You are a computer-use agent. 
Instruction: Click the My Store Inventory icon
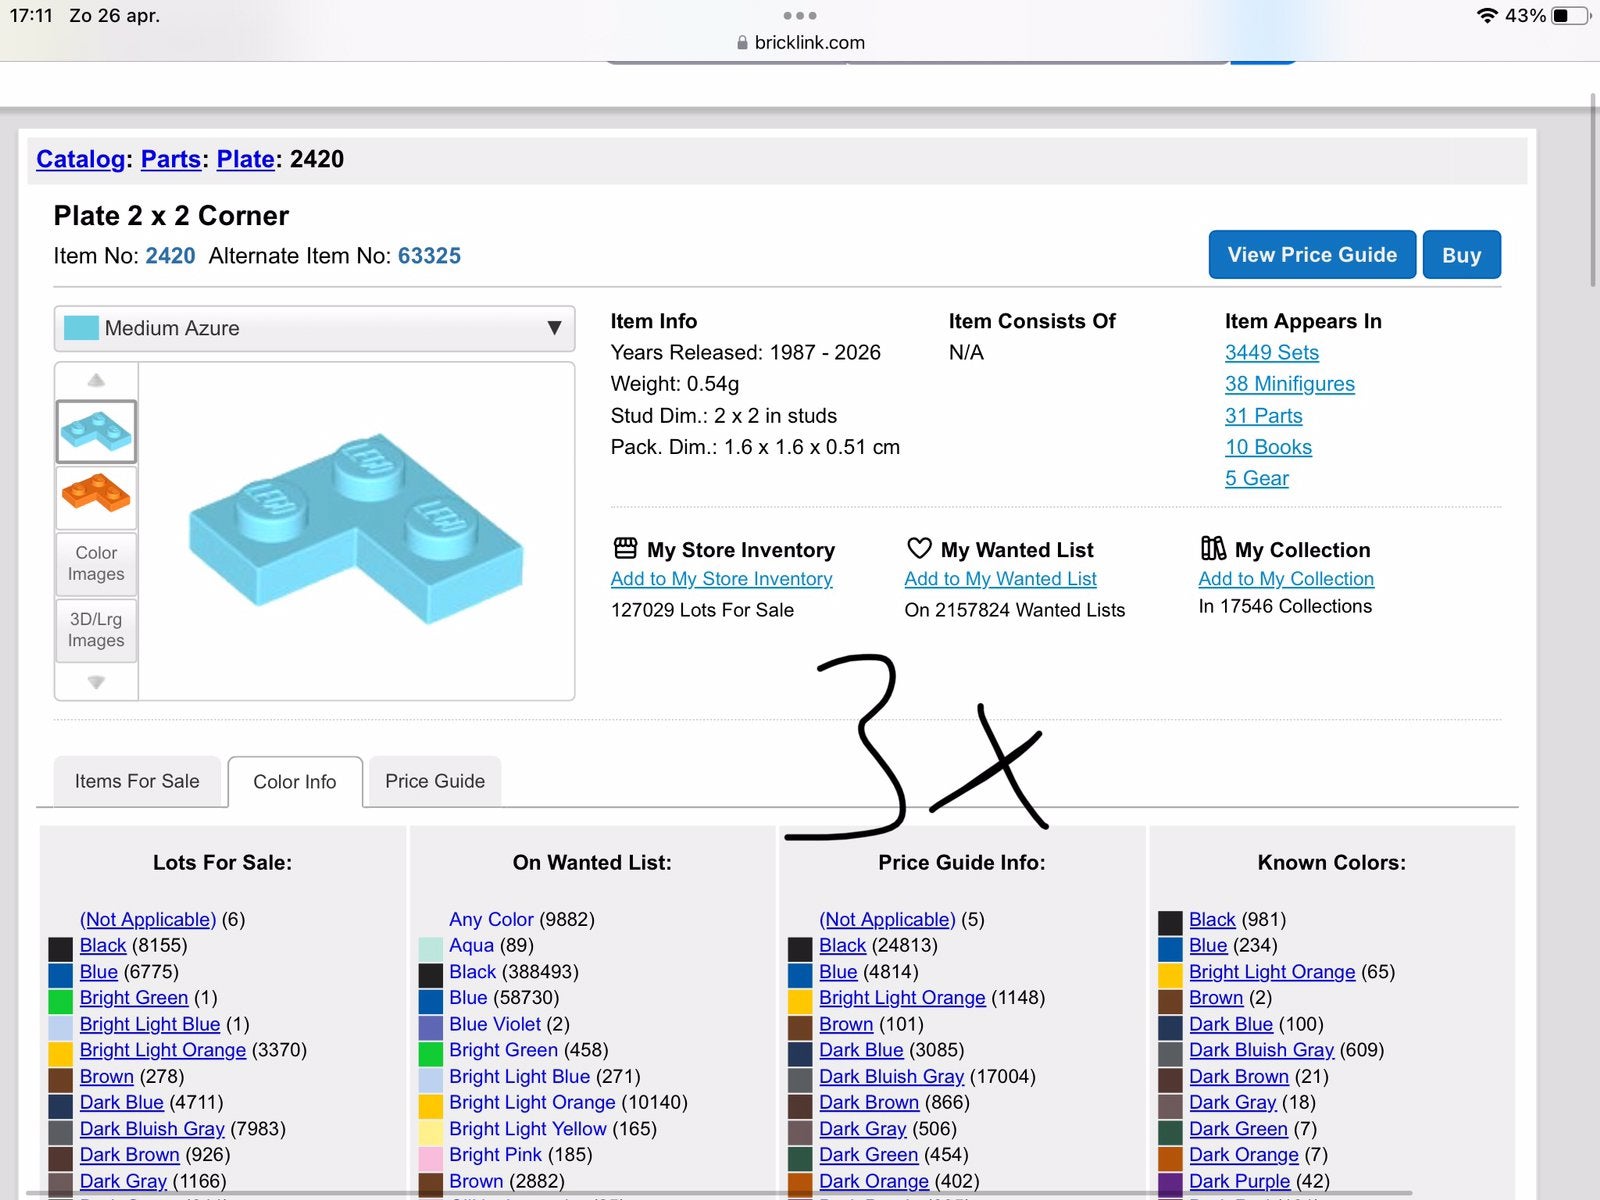click(x=625, y=548)
